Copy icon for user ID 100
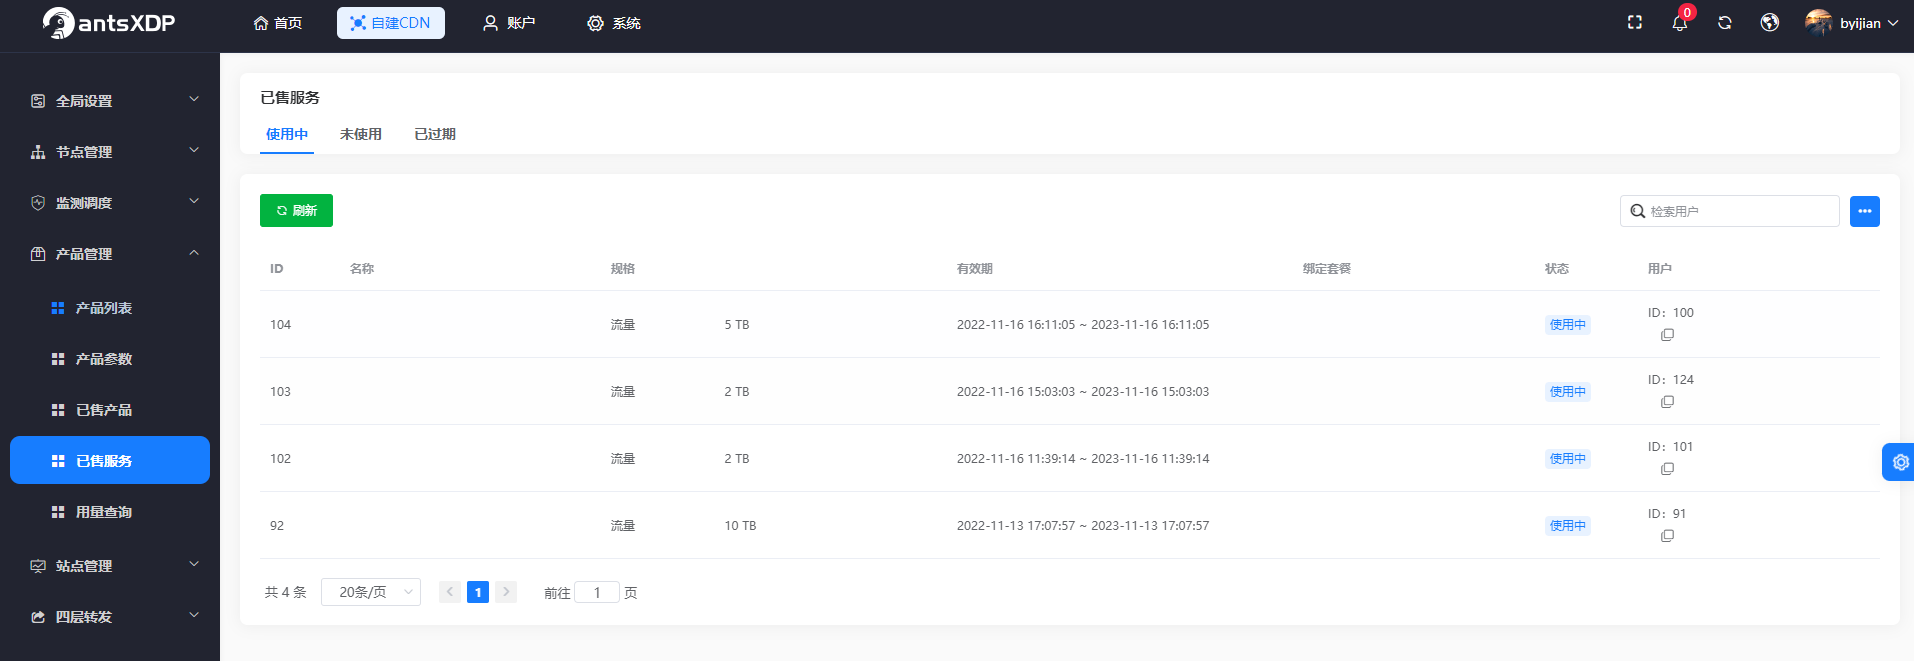The height and width of the screenshot is (661, 1914). [x=1667, y=335]
